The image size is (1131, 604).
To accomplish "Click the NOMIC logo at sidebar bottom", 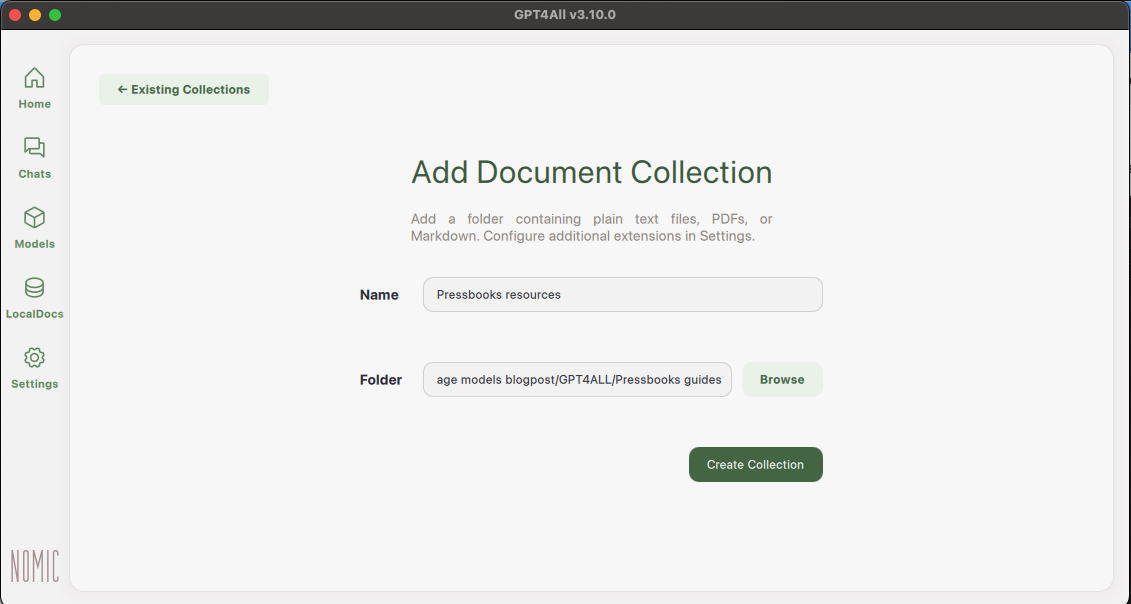I will click(34, 566).
